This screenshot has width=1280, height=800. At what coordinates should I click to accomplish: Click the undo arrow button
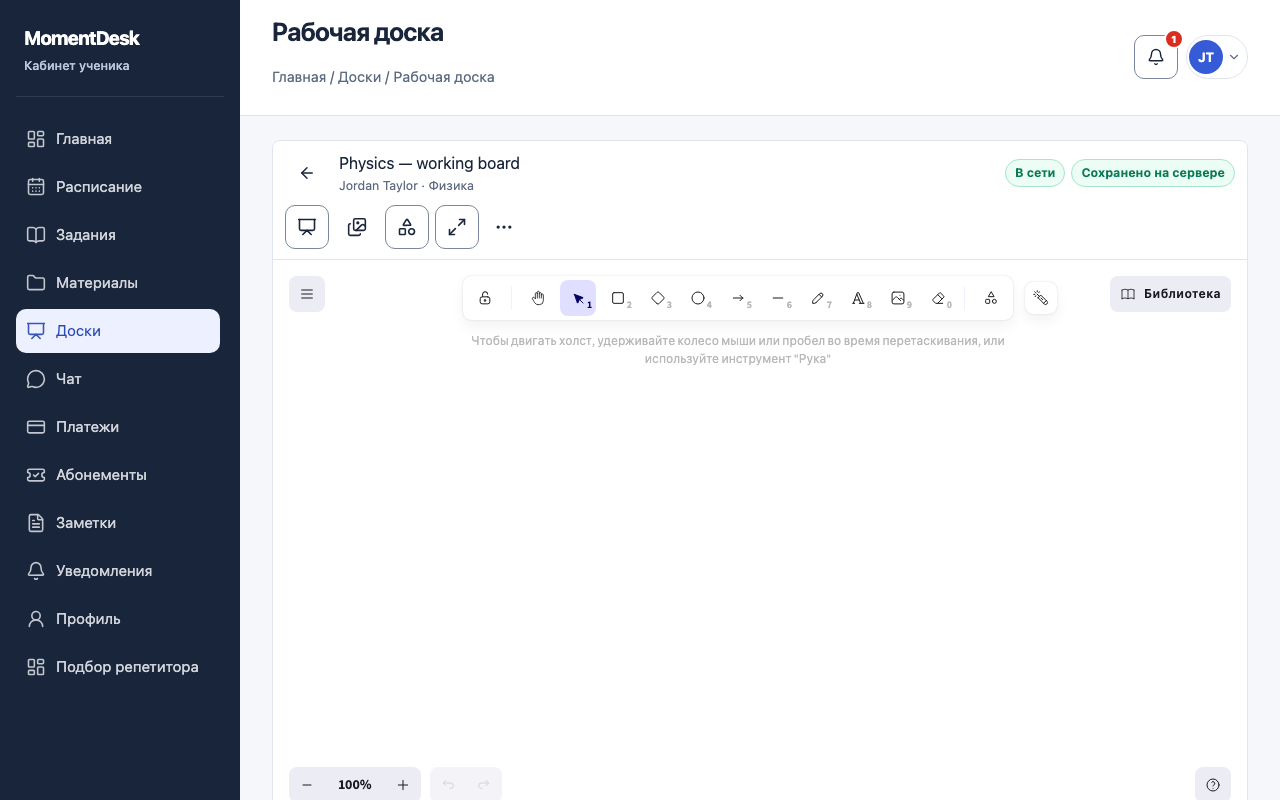(448, 785)
